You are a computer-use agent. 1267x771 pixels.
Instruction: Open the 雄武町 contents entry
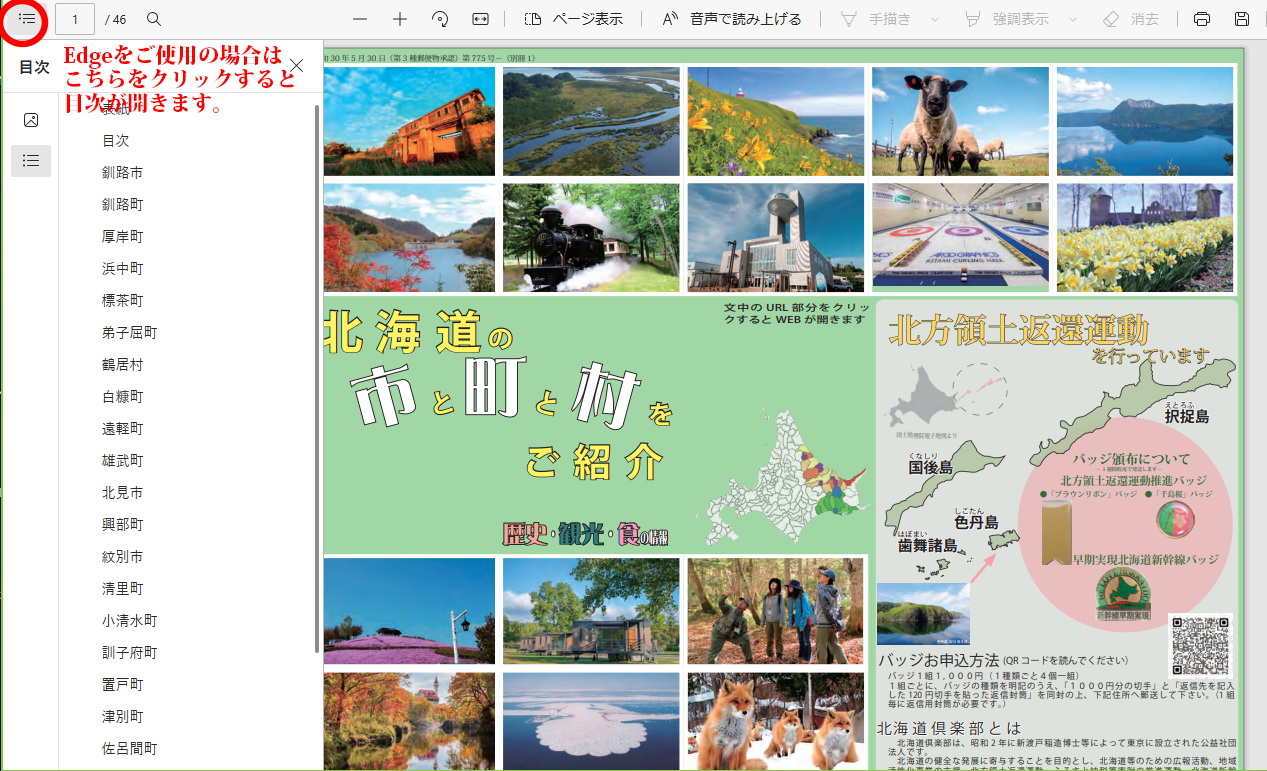tap(122, 461)
